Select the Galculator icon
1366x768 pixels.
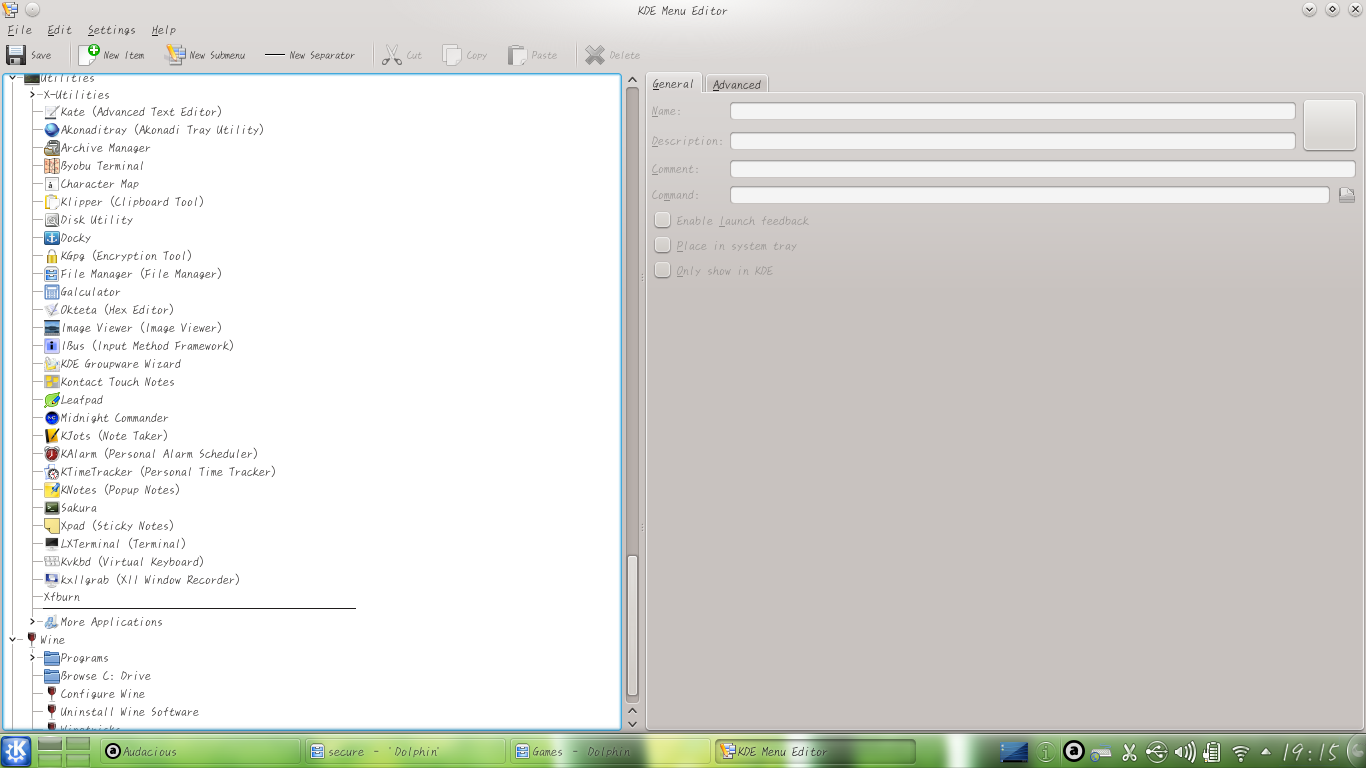(x=52, y=292)
